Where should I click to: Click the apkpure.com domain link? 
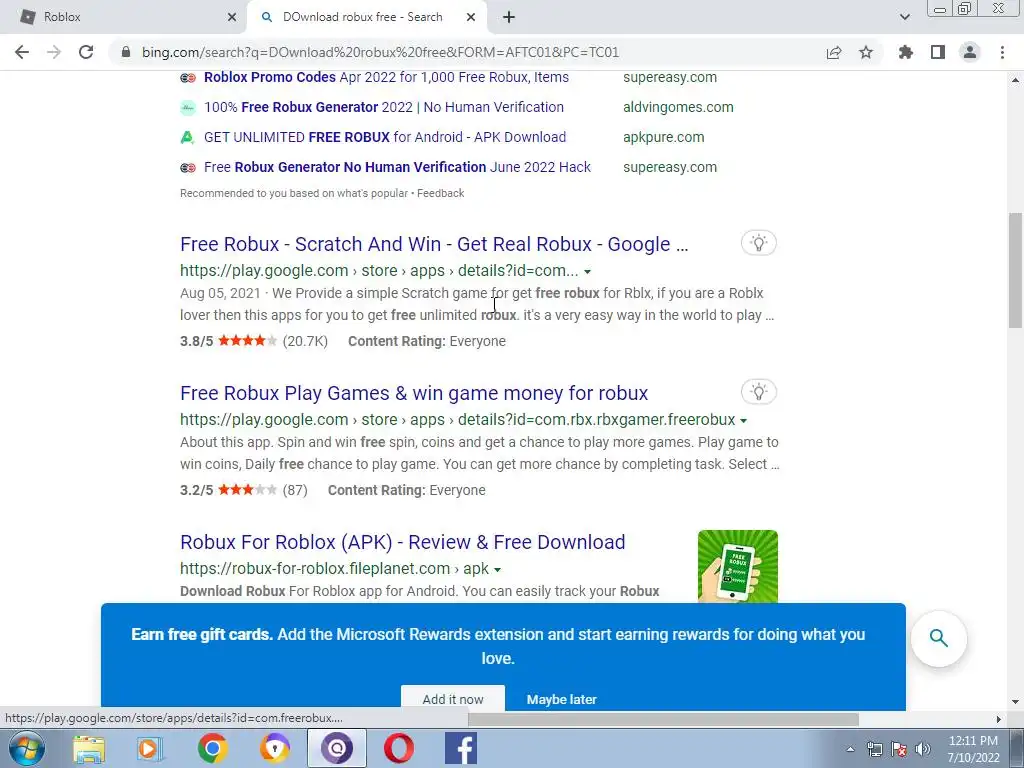pyautogui.click(x=664, y=137)
